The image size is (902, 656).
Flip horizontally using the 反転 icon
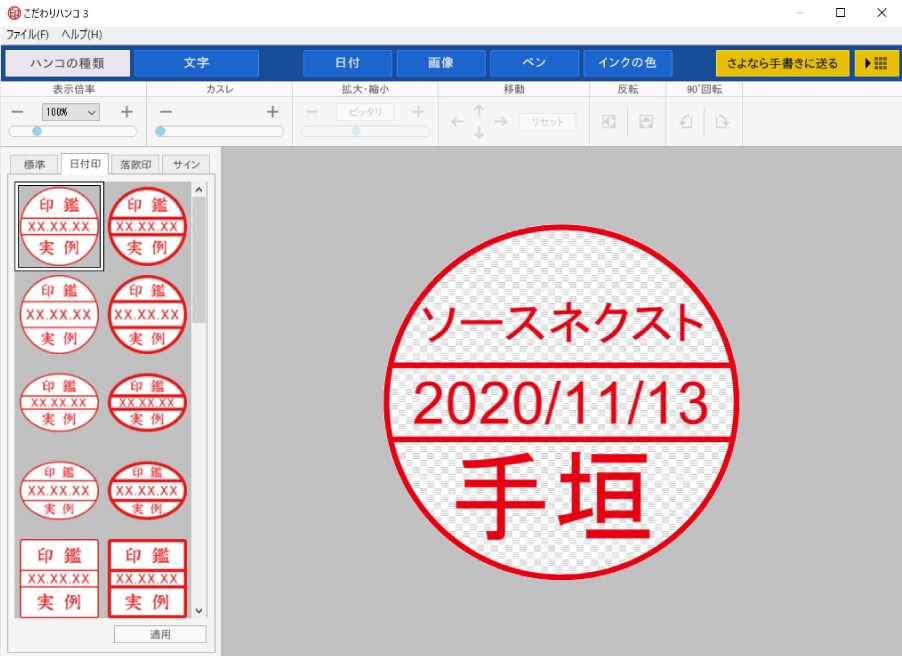pos(609,121)
